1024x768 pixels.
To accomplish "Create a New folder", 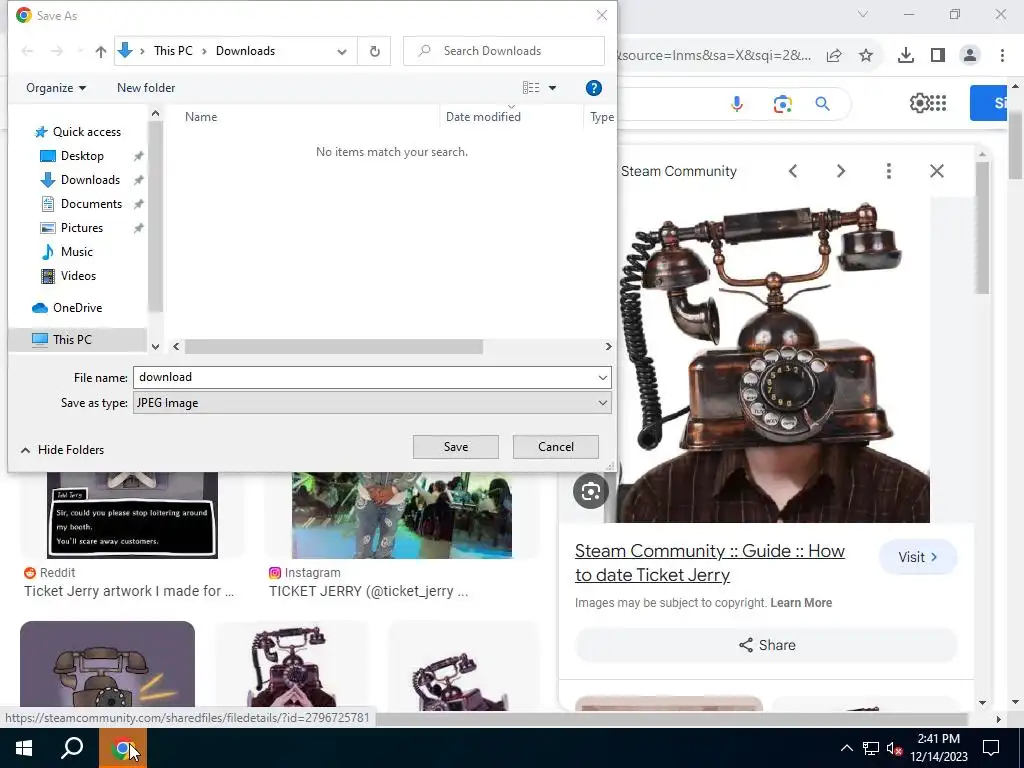I will pos(146,88).
